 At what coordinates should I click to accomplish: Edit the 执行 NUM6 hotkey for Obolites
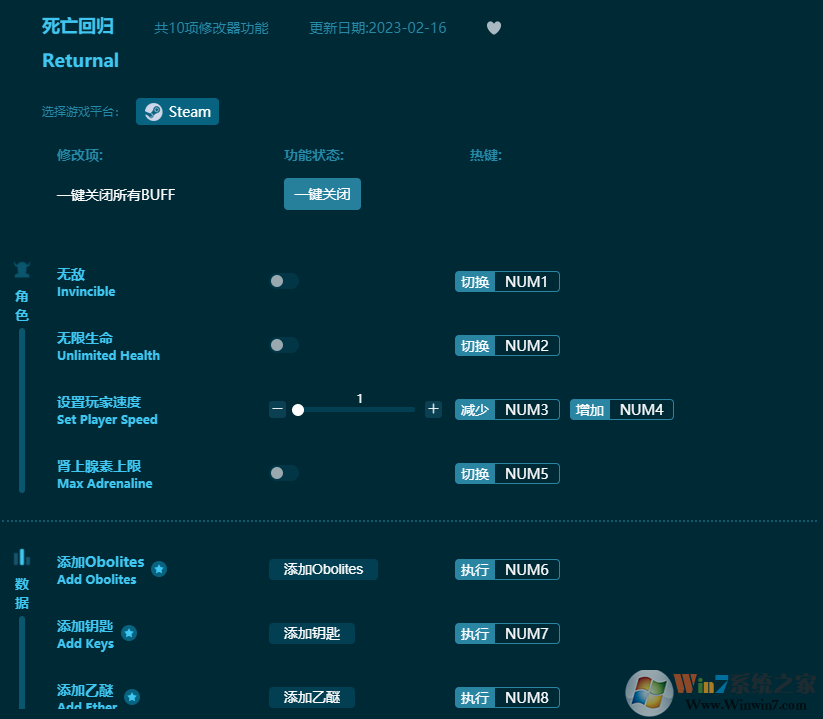pyautogui.click(x=507, y=570)
